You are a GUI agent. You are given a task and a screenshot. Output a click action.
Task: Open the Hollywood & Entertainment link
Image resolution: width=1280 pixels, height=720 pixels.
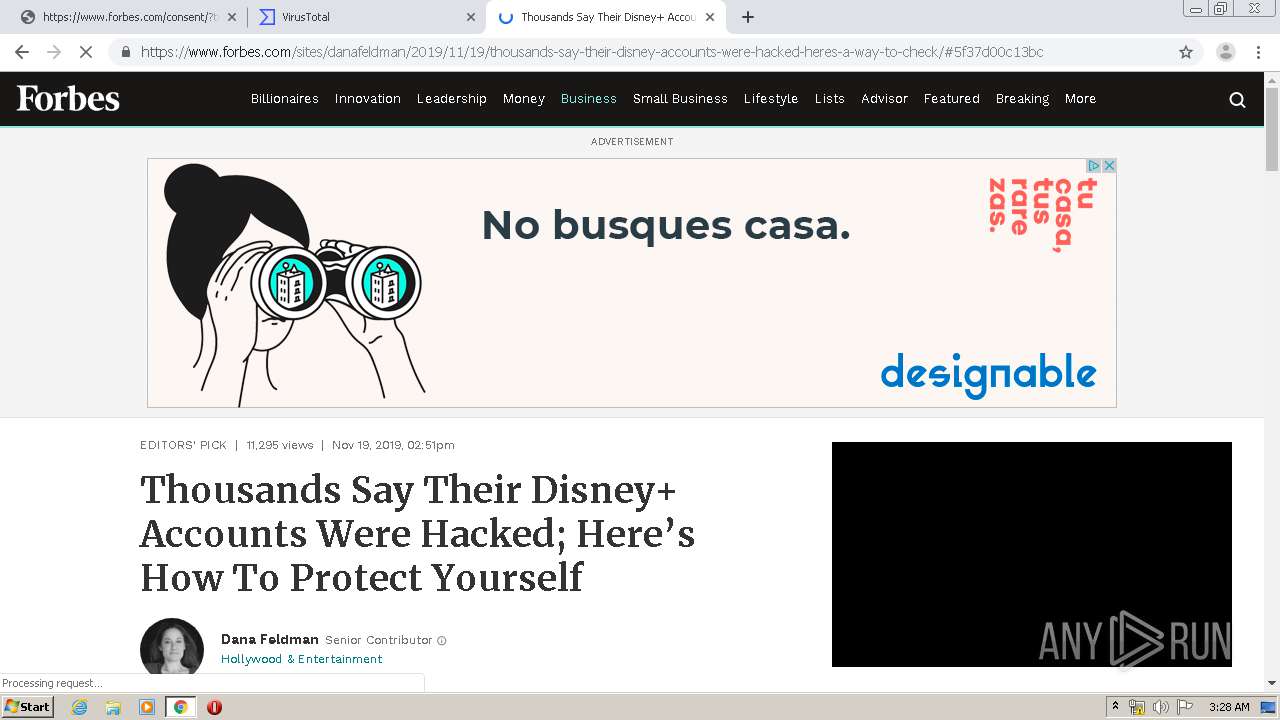(x=302, y=659)
